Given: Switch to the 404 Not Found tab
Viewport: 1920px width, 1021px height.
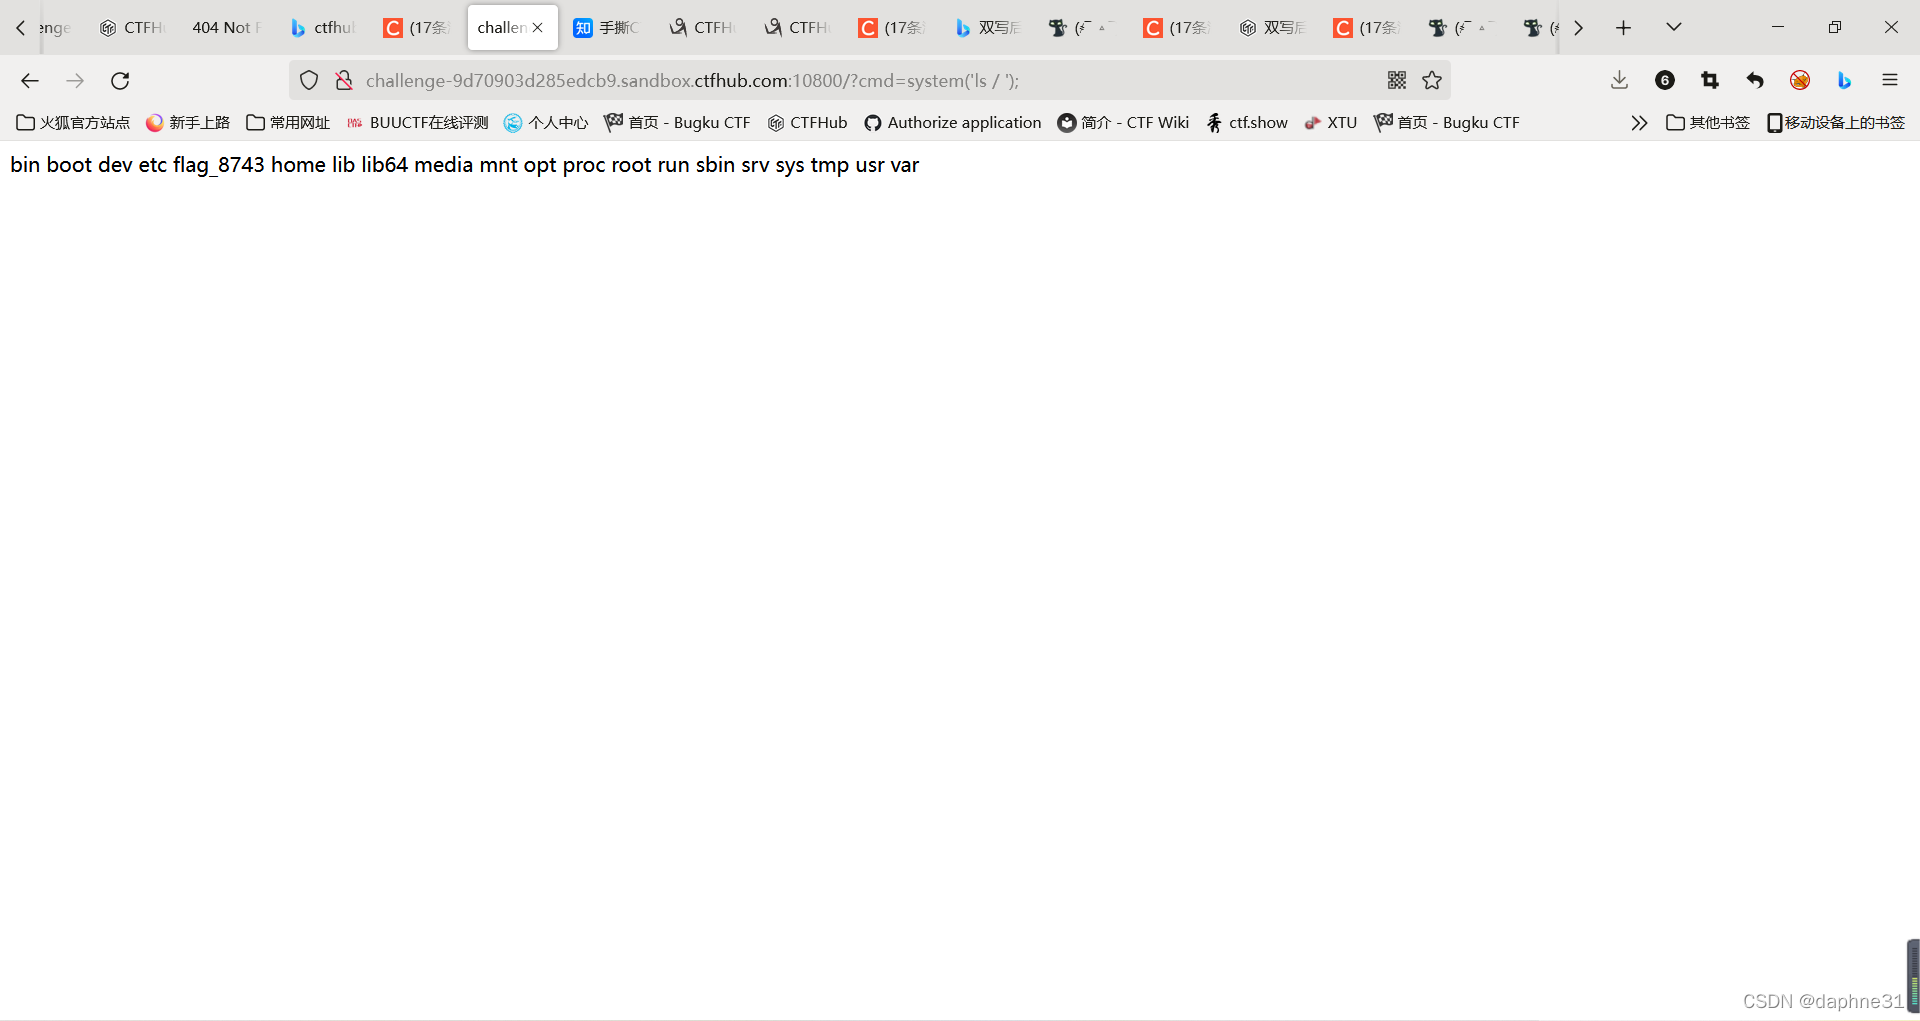Looking at the screenshot, I should pyautogui.click(x=226, y=28).
